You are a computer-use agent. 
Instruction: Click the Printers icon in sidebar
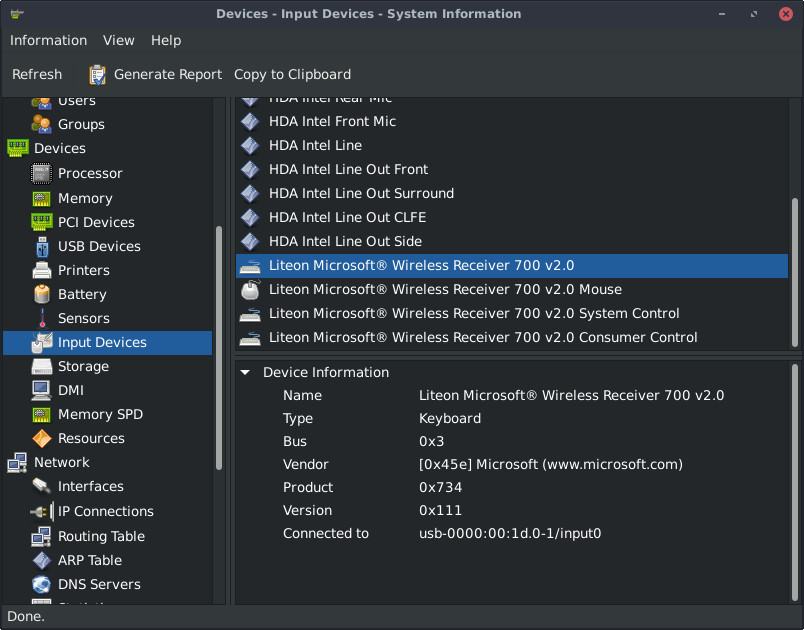tap(41, 270)
